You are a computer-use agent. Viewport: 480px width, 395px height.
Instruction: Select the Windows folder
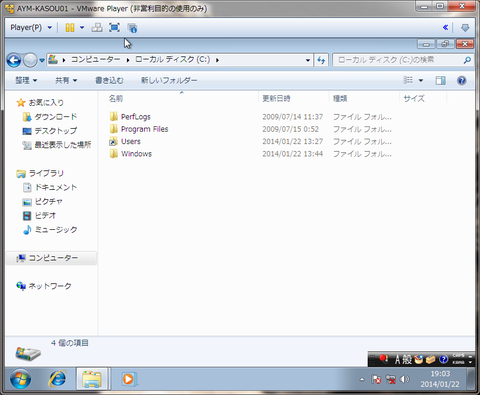136,154
